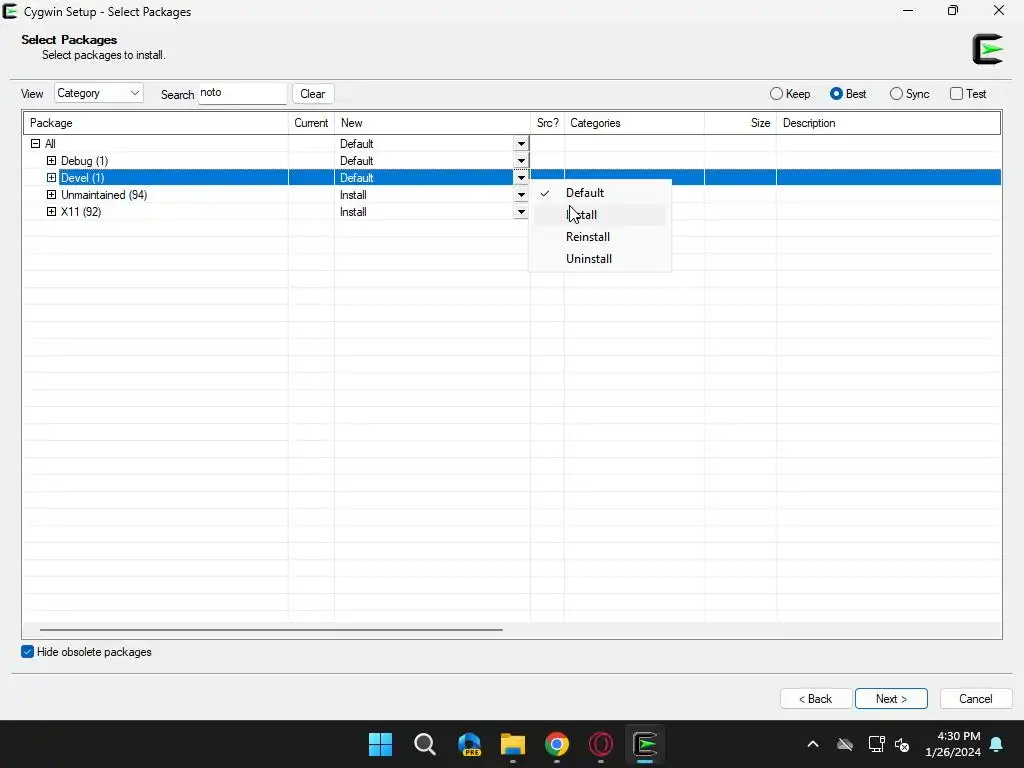Expand the Unmaintained (94) category
This screenshot has width=1024, height=768.
click(x=52, y=195)
